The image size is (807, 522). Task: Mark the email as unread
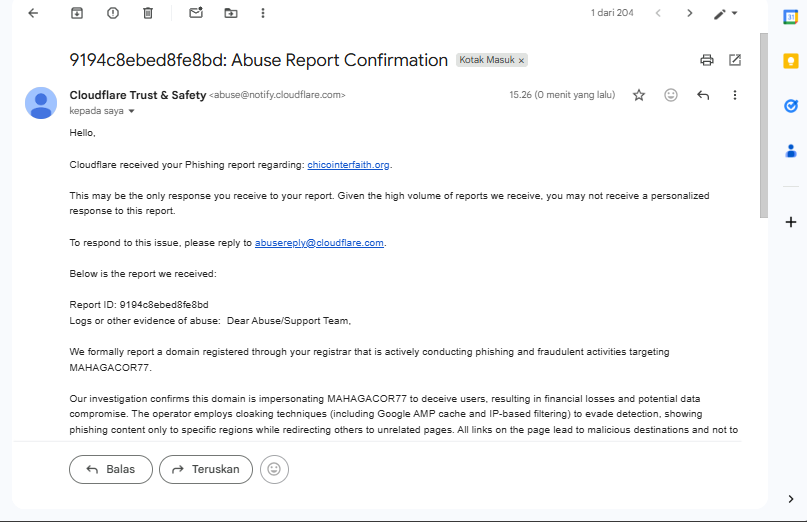click(196, 13)
